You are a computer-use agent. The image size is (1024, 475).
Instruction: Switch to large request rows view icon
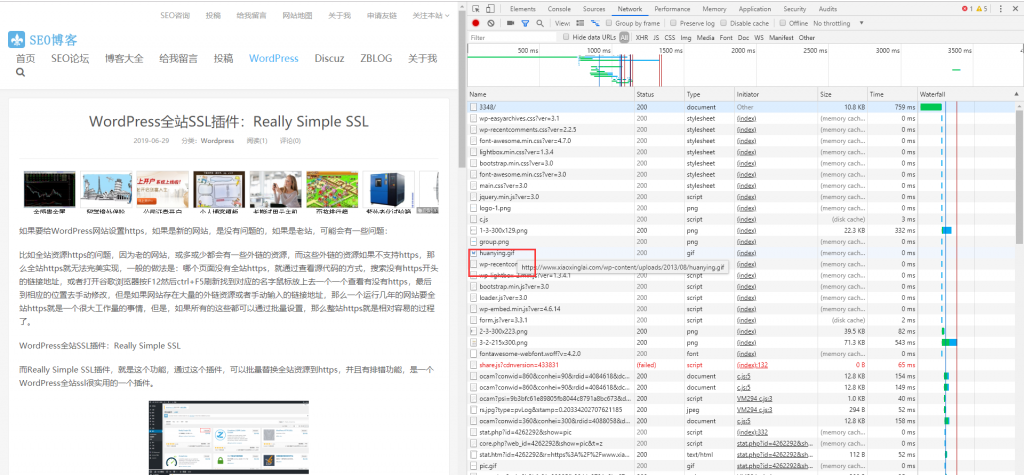pyautogui.click(x=580, y=23)
